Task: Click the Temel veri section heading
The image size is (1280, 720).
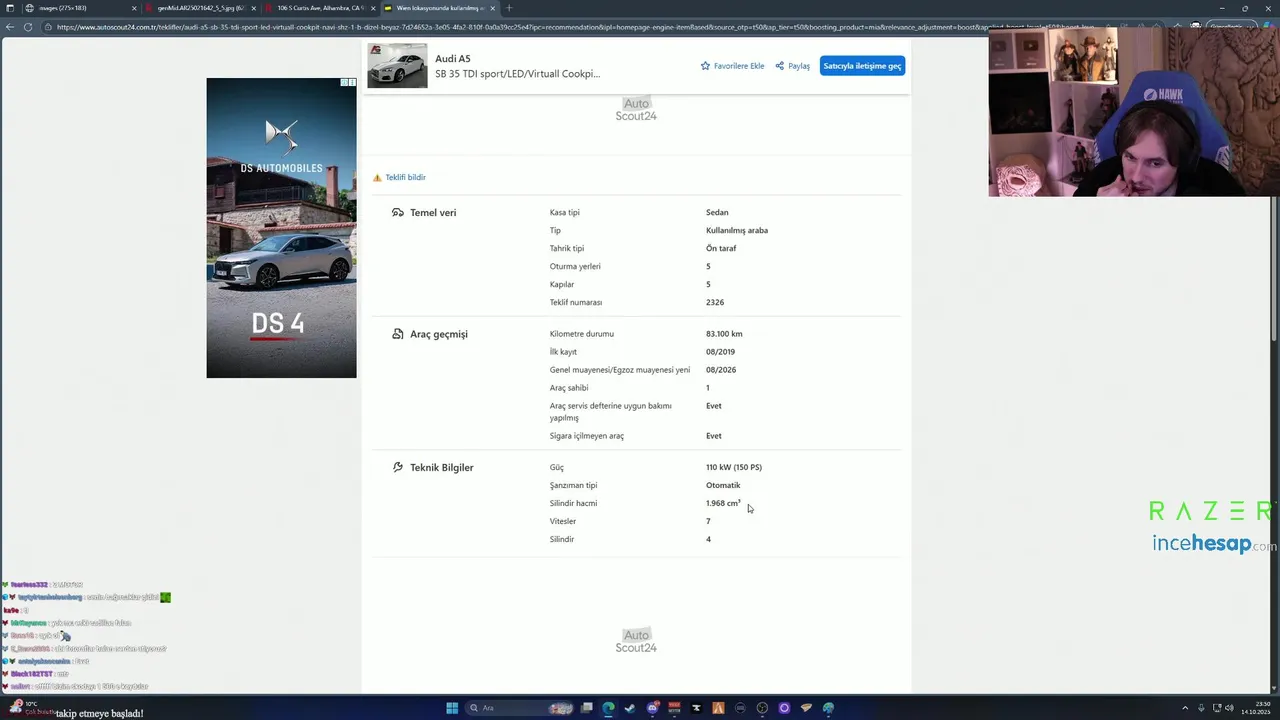Action: [433, 213]
